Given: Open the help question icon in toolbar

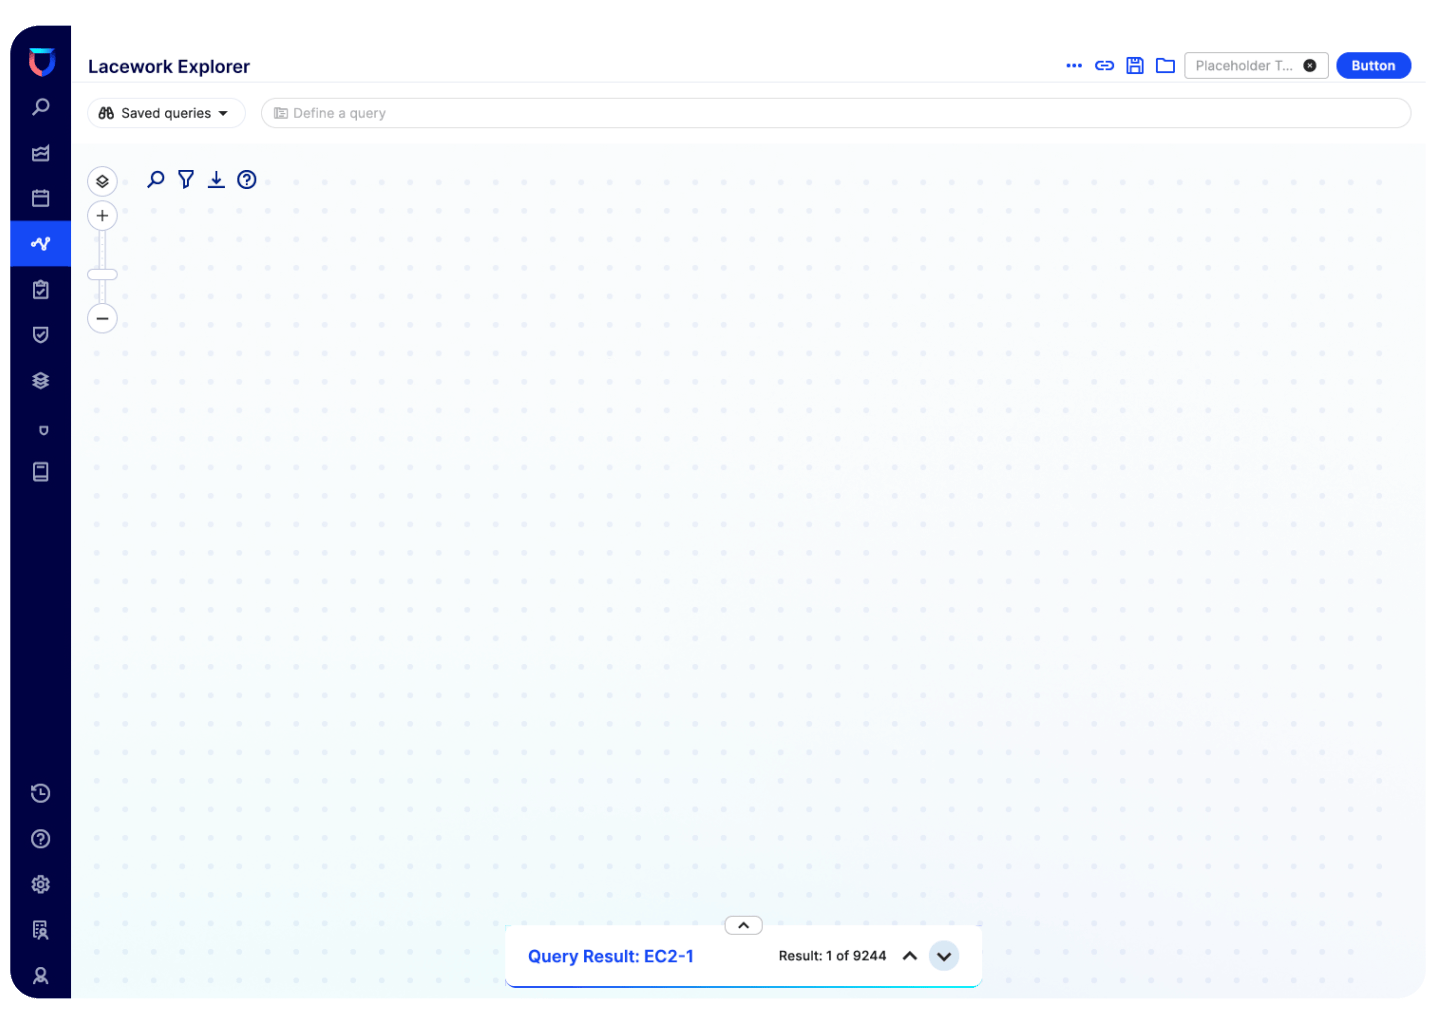Looking at the screenshot, I should point(247,180).
